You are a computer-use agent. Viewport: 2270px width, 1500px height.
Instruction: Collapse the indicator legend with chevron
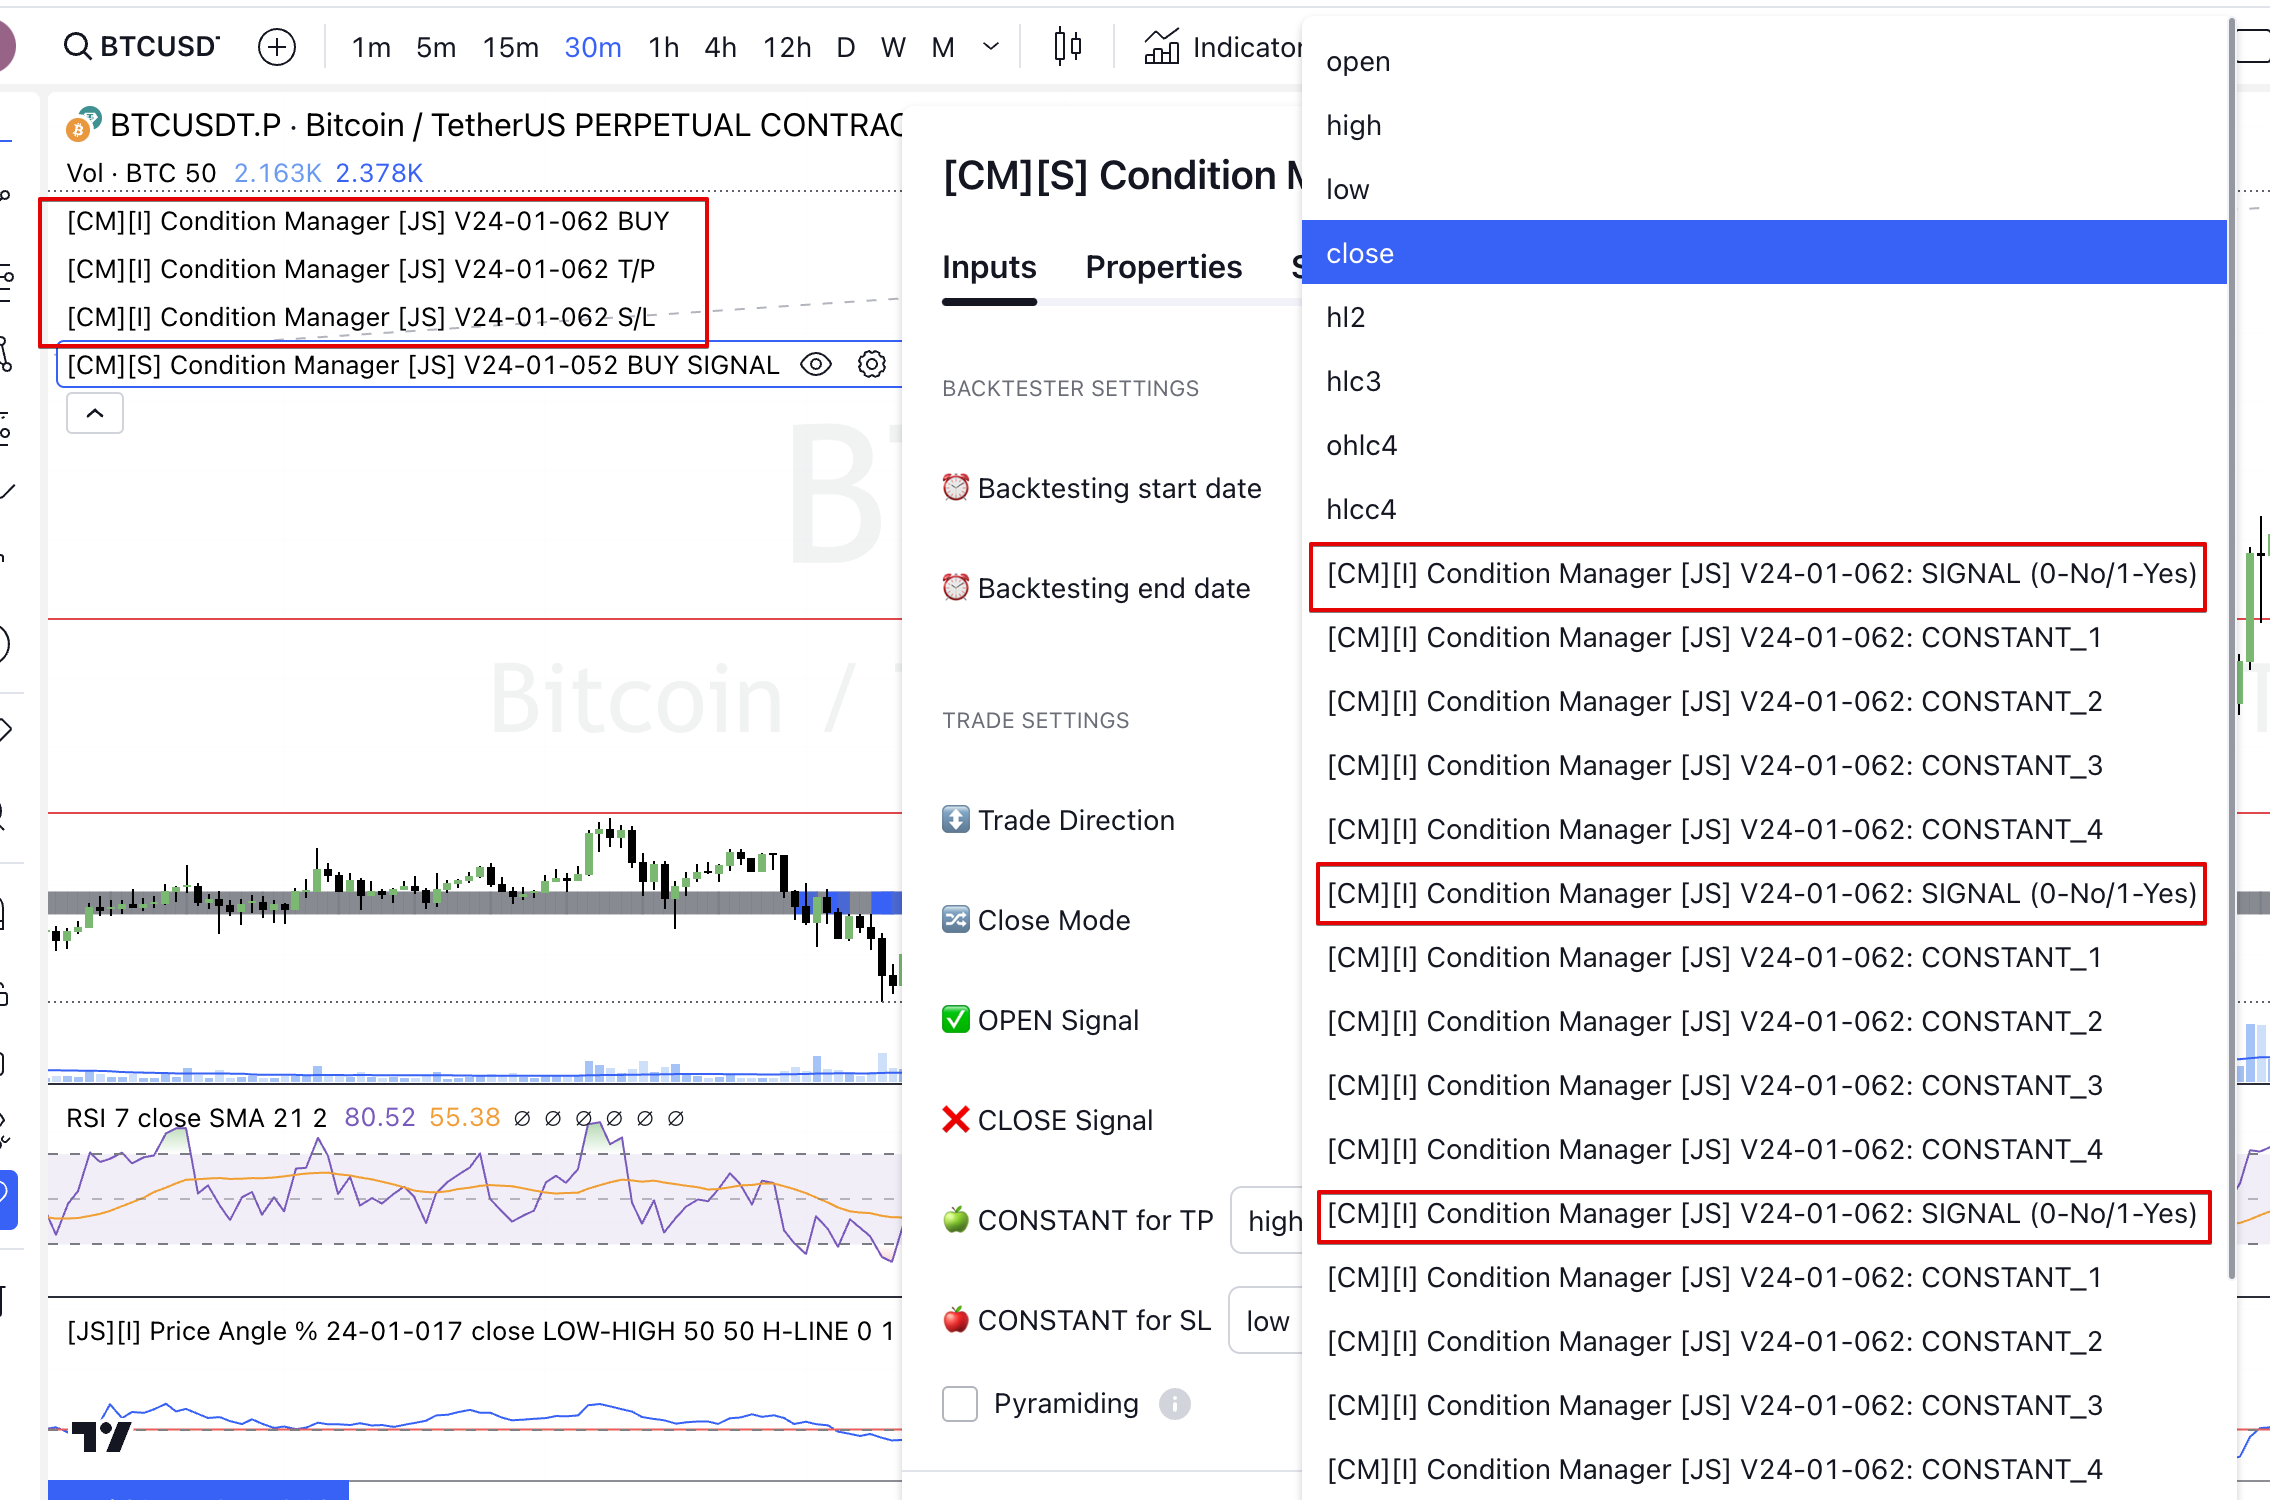point(95,413)
